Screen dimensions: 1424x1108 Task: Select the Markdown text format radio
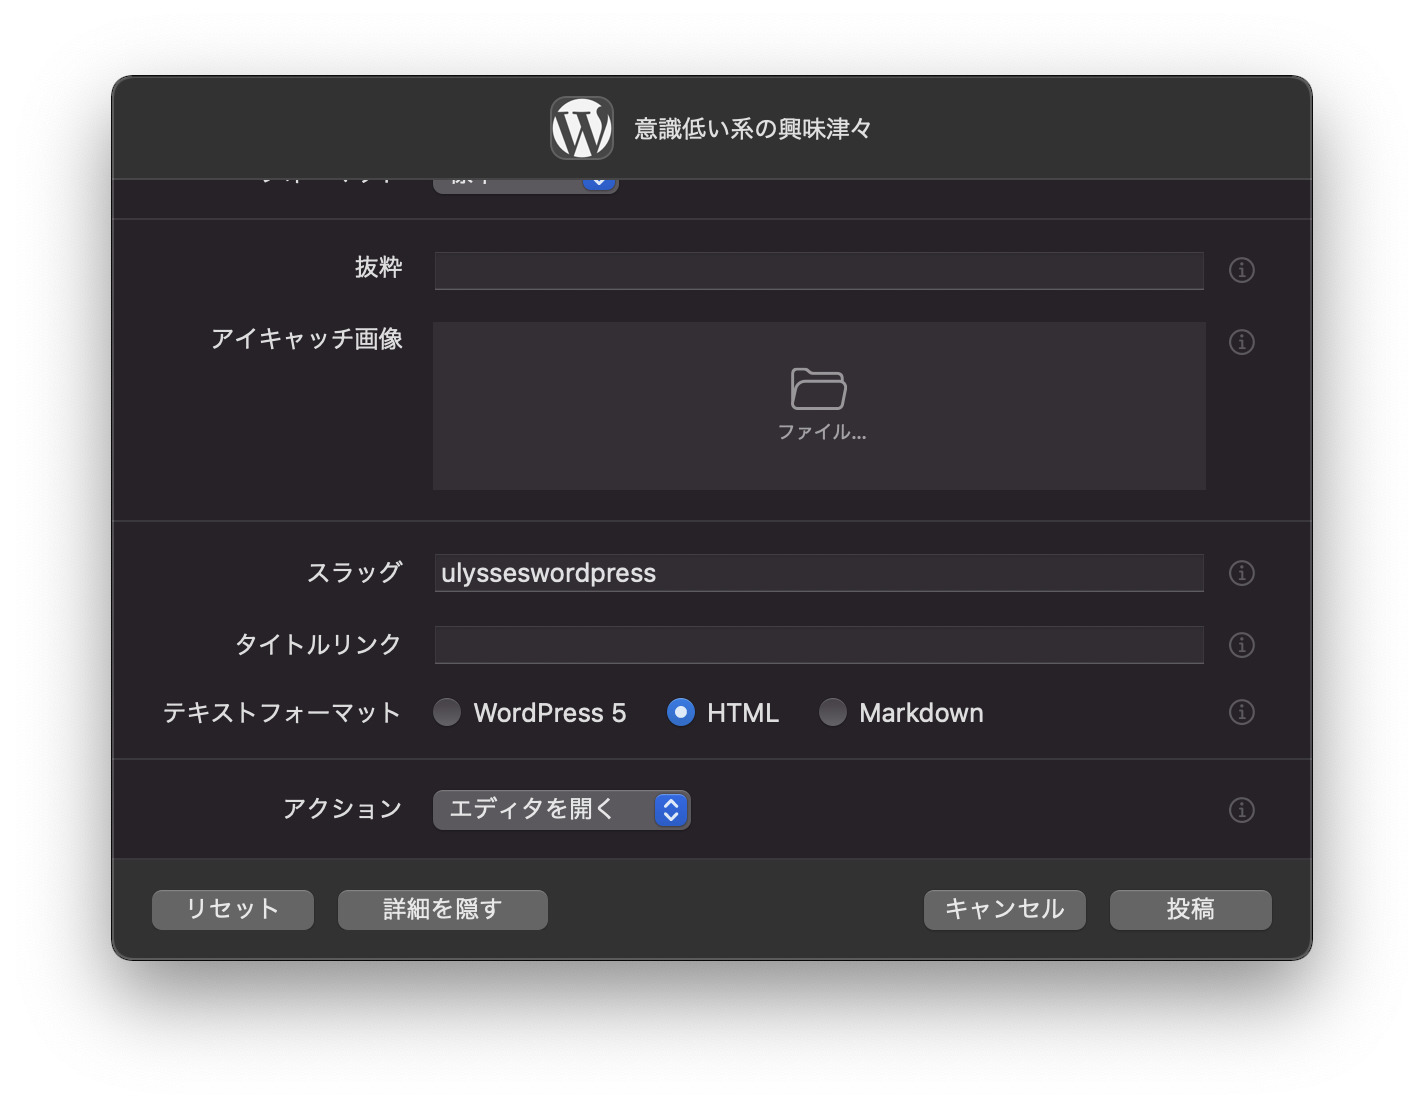[x=833, y=712]
